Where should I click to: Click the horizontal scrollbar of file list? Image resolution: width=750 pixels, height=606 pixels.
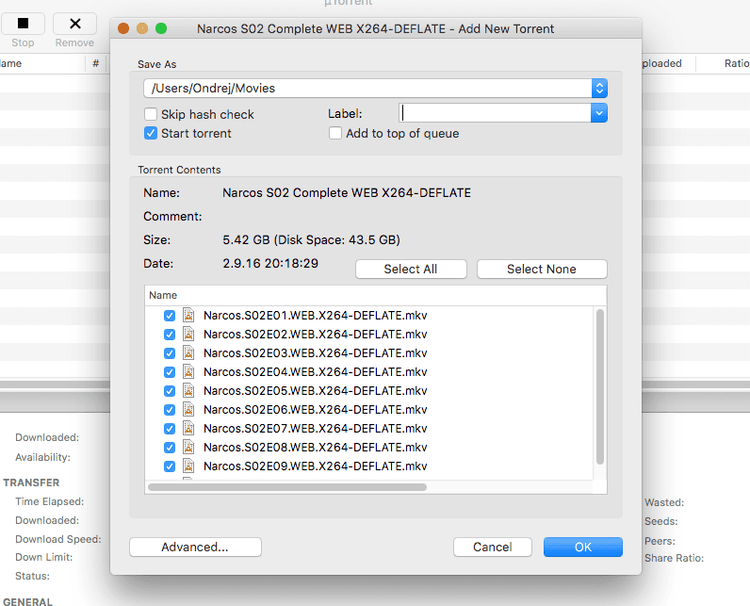click(287, 487)
